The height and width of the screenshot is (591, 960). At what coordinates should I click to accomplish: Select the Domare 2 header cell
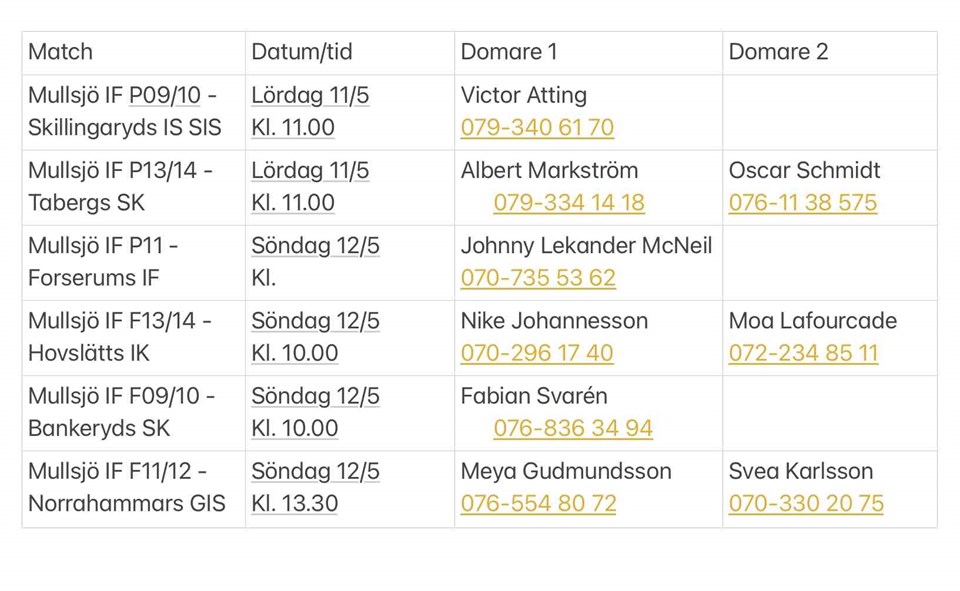[x=829, y=52]
